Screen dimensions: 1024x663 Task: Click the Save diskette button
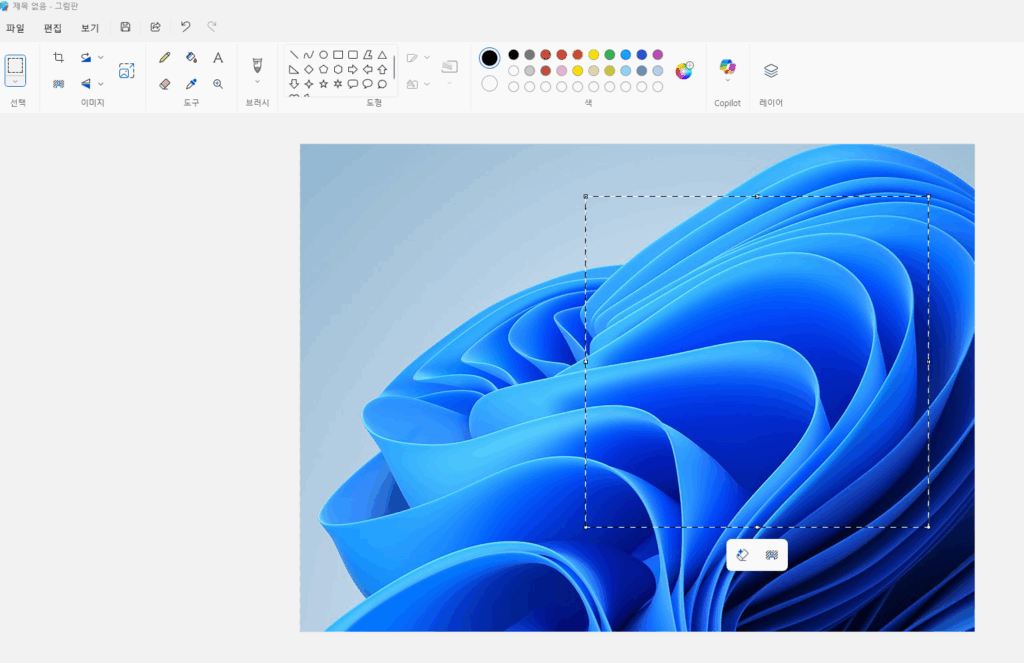125,27
